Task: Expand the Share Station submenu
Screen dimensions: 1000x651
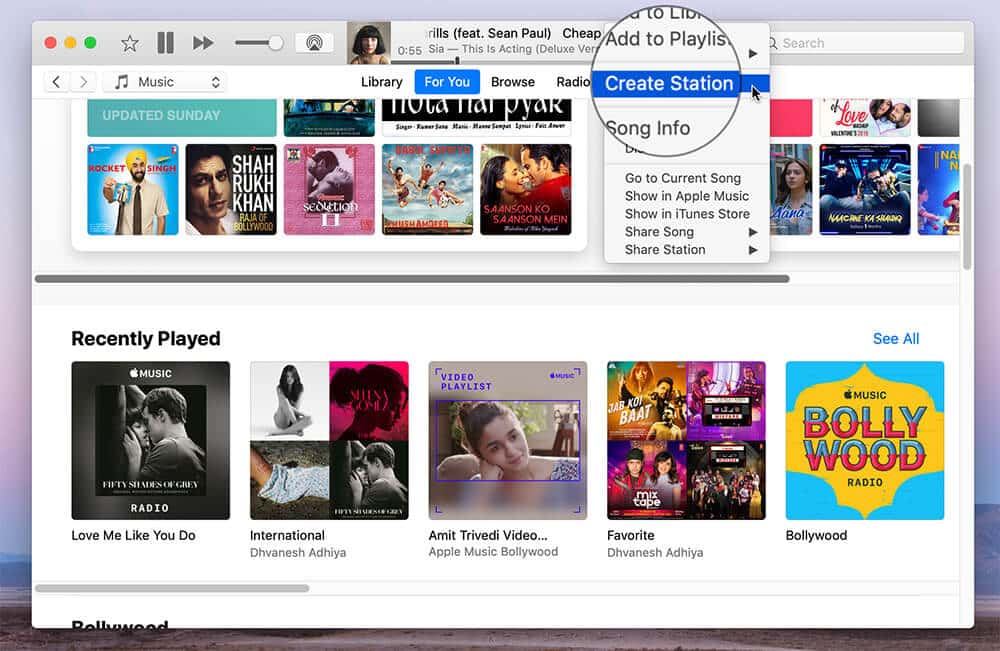Action: pyautogui.click(x=687, y=249)
